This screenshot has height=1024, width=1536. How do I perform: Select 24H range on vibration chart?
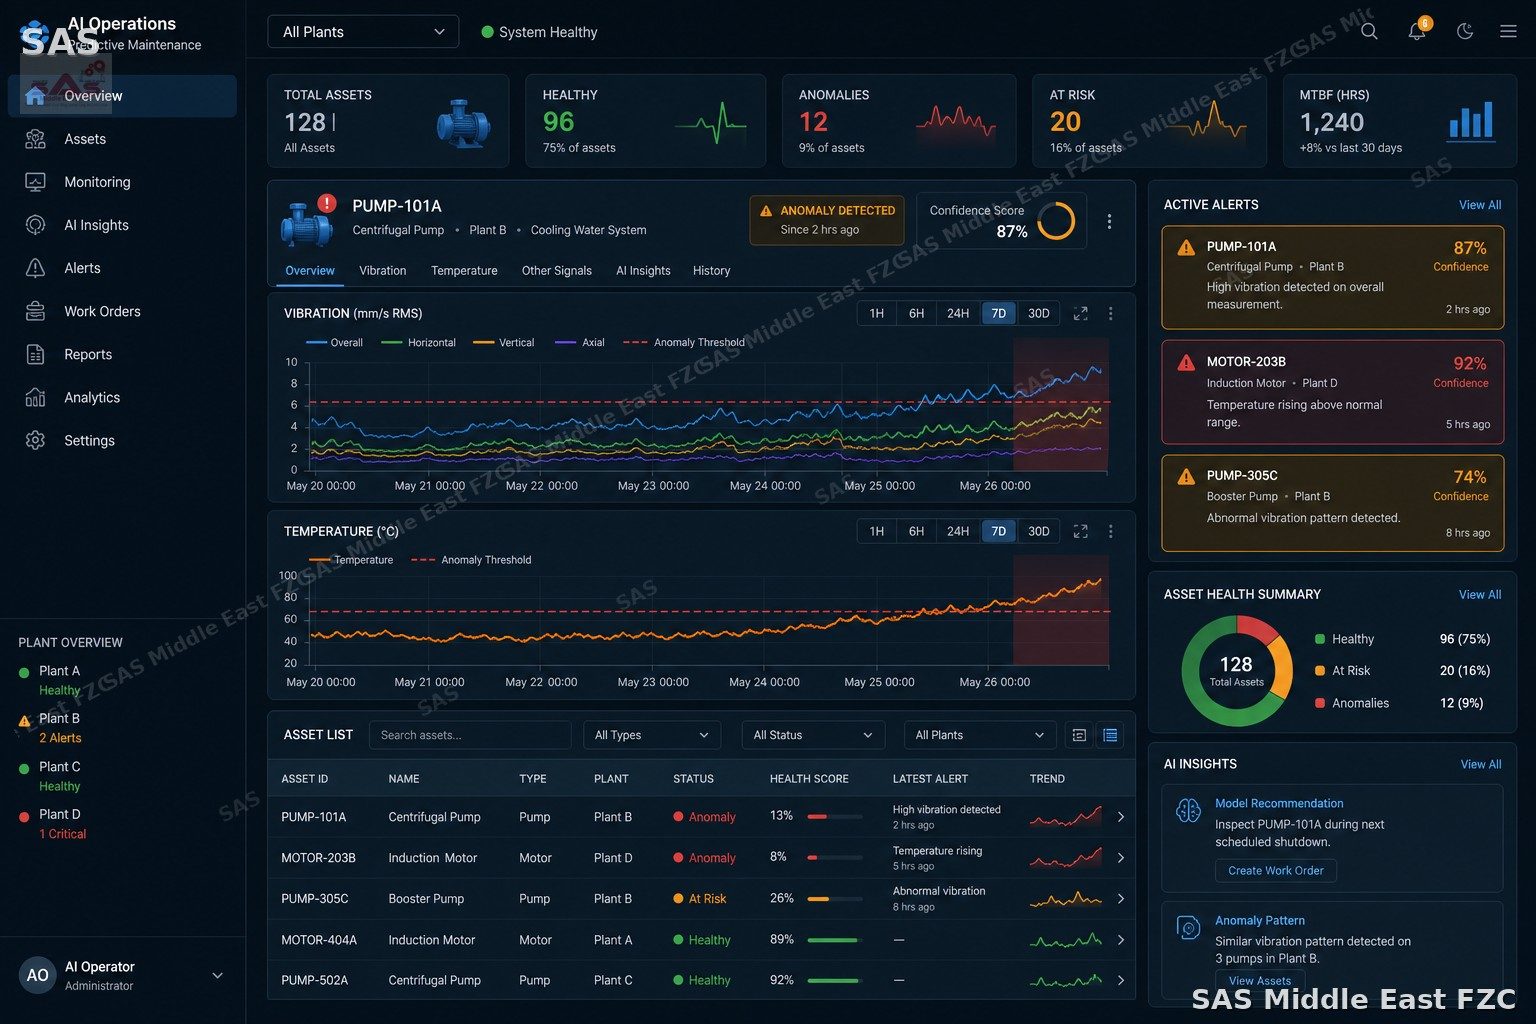[x=958, y=313]
